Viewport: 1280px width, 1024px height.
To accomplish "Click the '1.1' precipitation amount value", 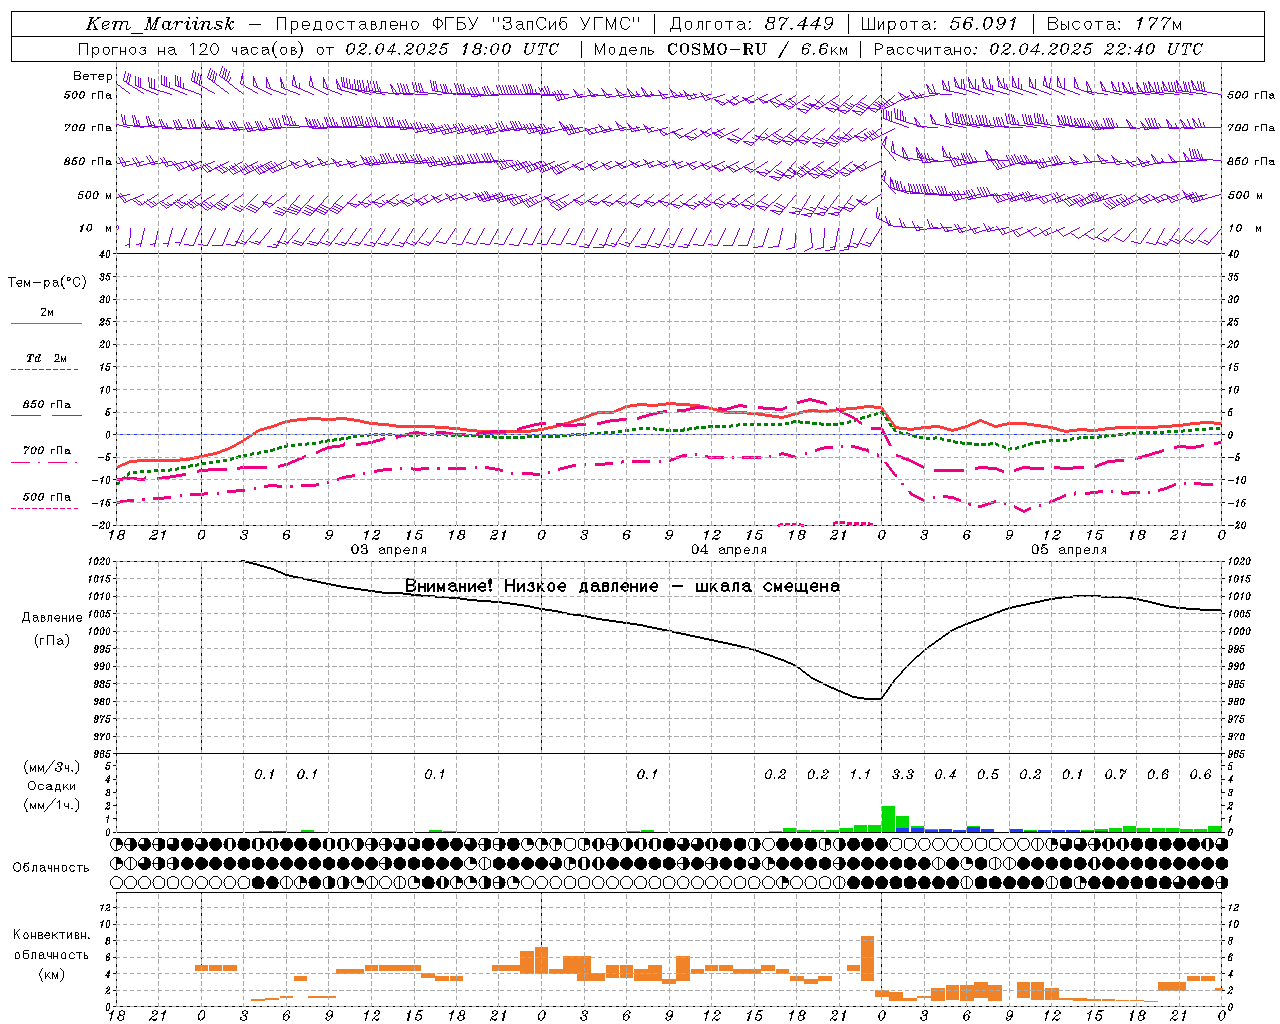I will tap(860, 774).
